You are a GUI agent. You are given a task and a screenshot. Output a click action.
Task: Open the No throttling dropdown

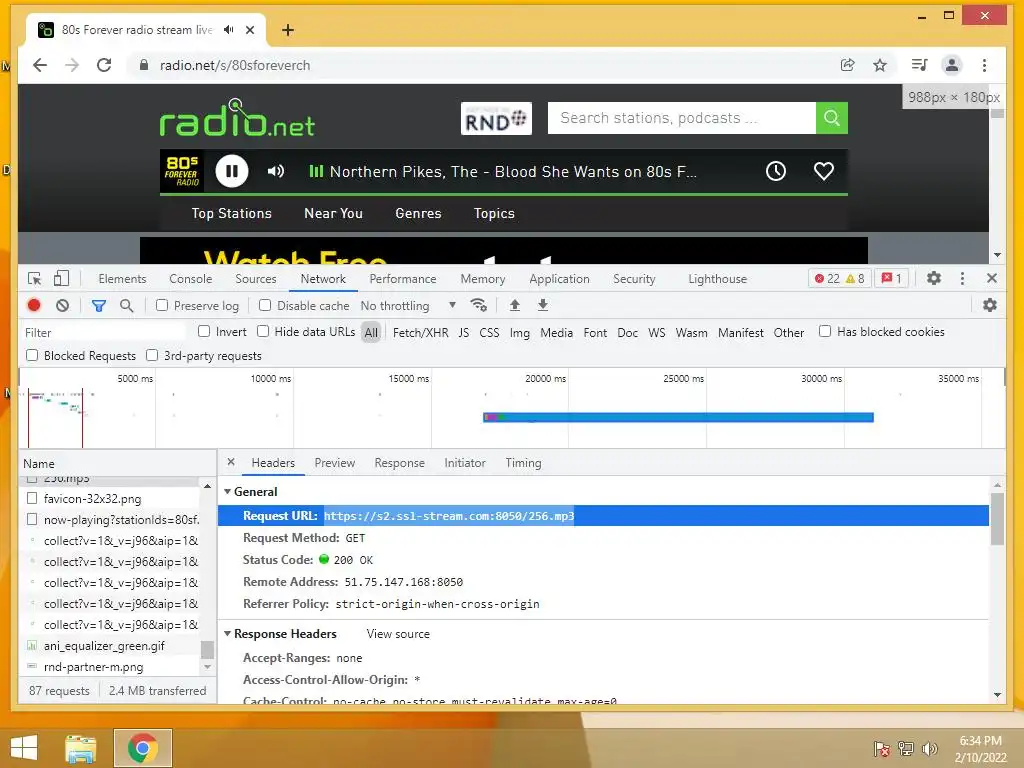[x=408, y=306]
